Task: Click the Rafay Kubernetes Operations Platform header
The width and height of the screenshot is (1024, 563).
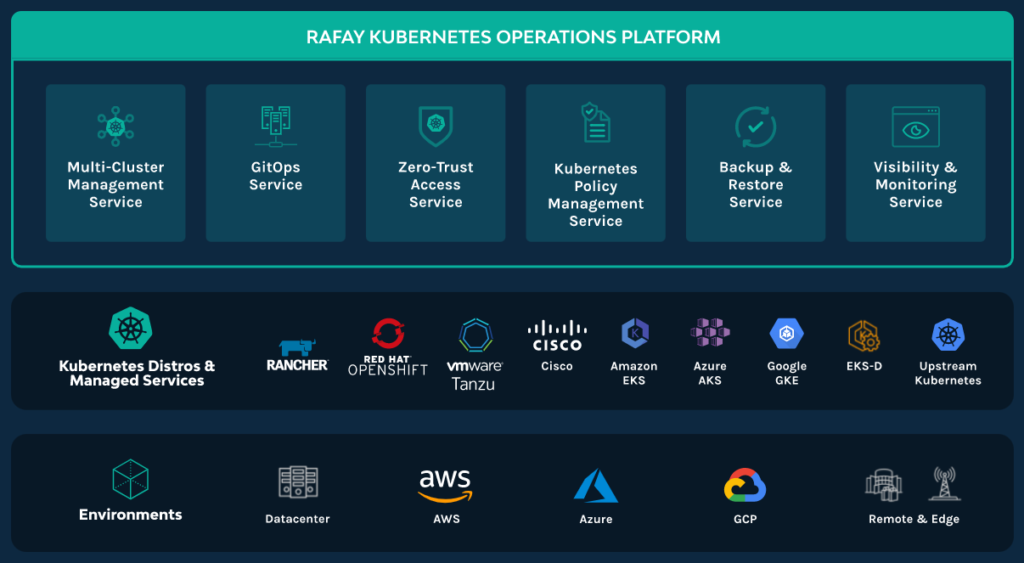Action: (513, 37)
